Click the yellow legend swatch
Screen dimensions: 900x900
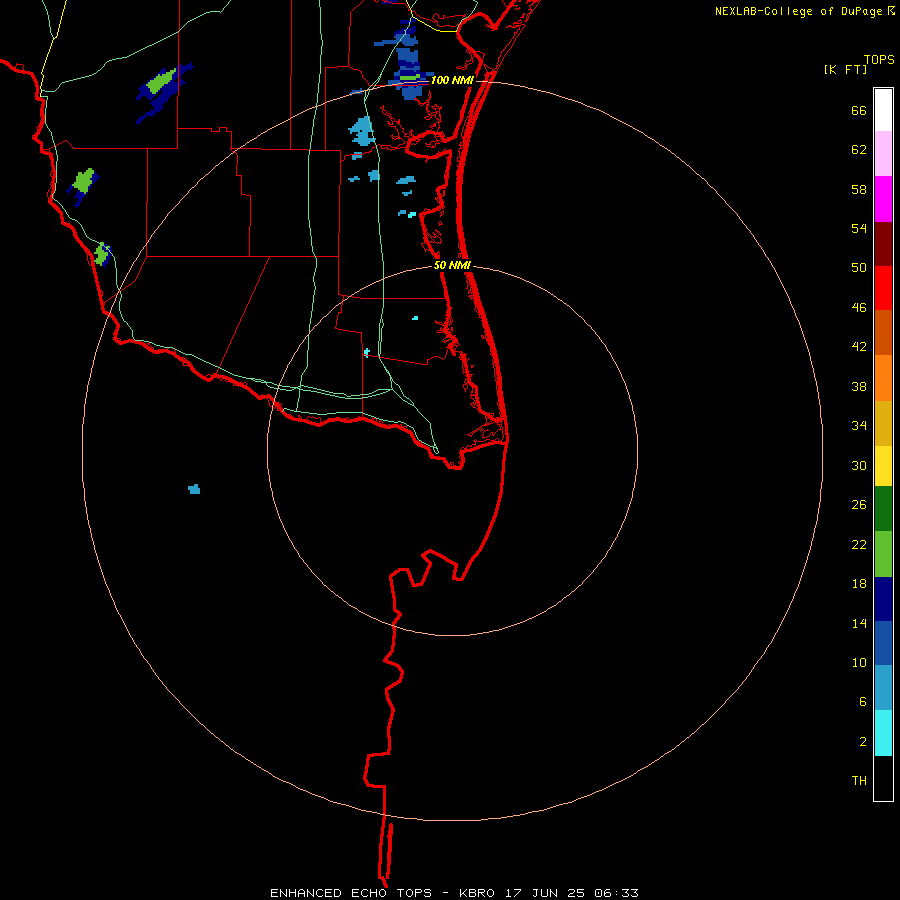(883, 465)
